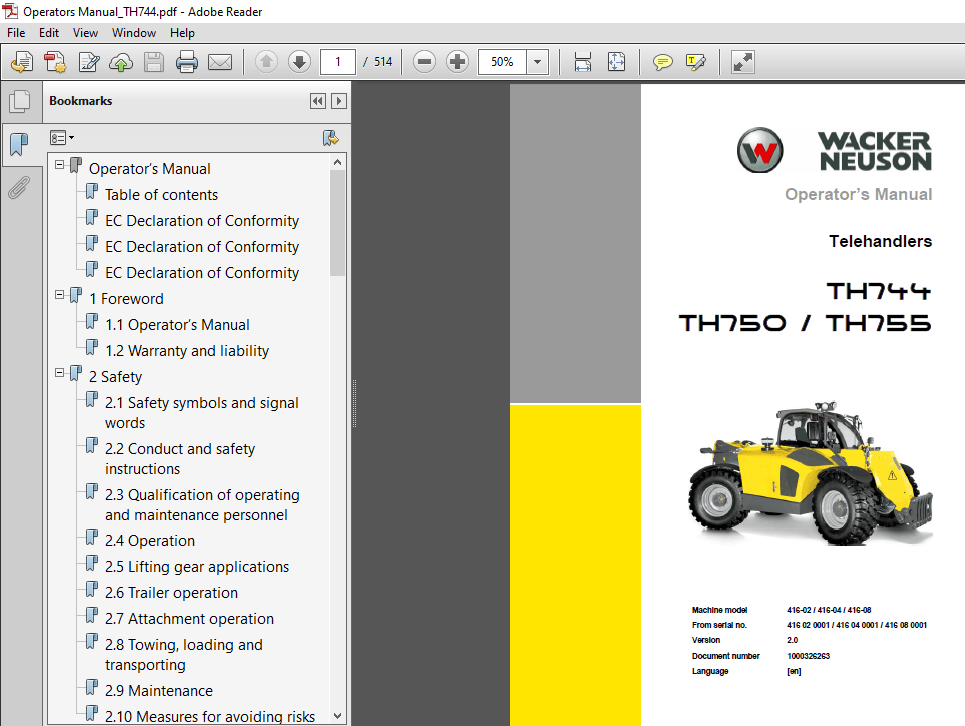Collapse the Bookmarks pane with double arrows

click(317, 100)
